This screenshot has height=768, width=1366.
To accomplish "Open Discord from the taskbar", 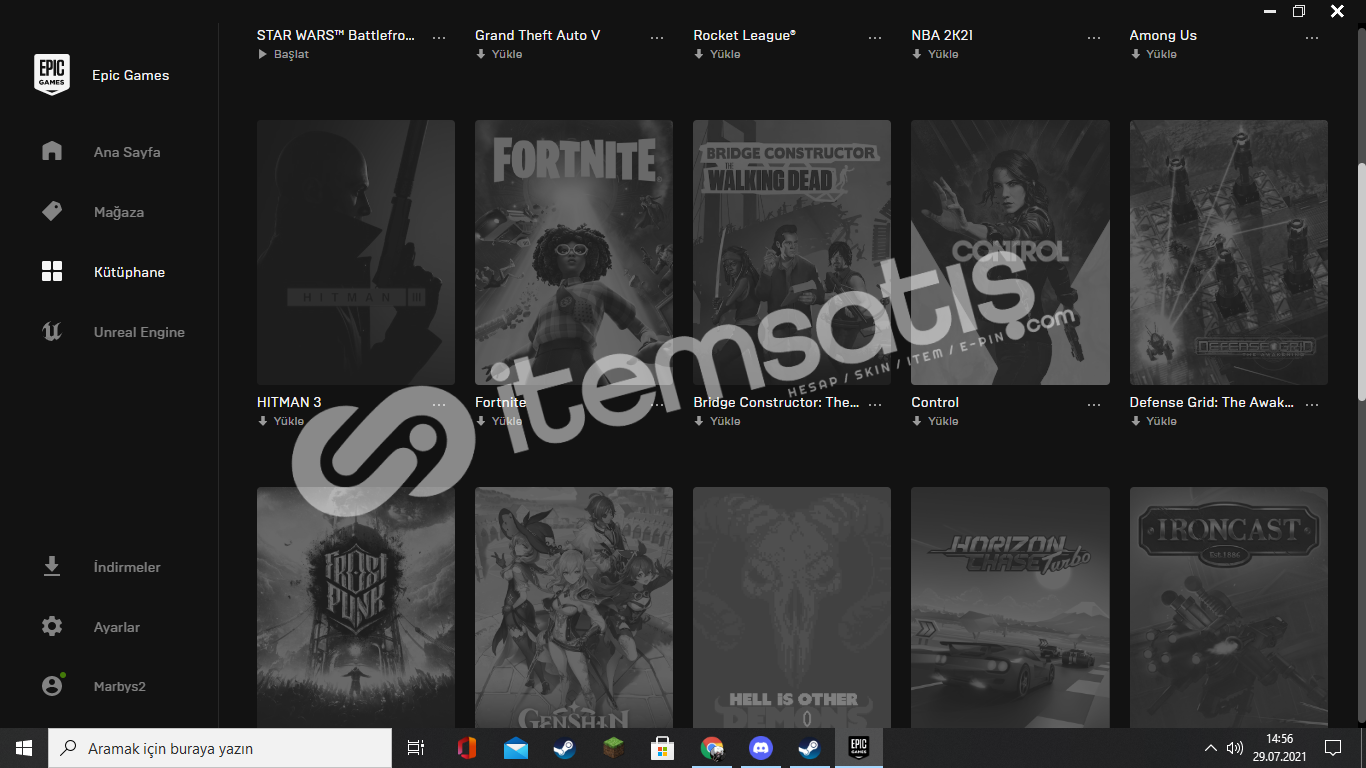I will pyautogui.click(x=760, y=748).
